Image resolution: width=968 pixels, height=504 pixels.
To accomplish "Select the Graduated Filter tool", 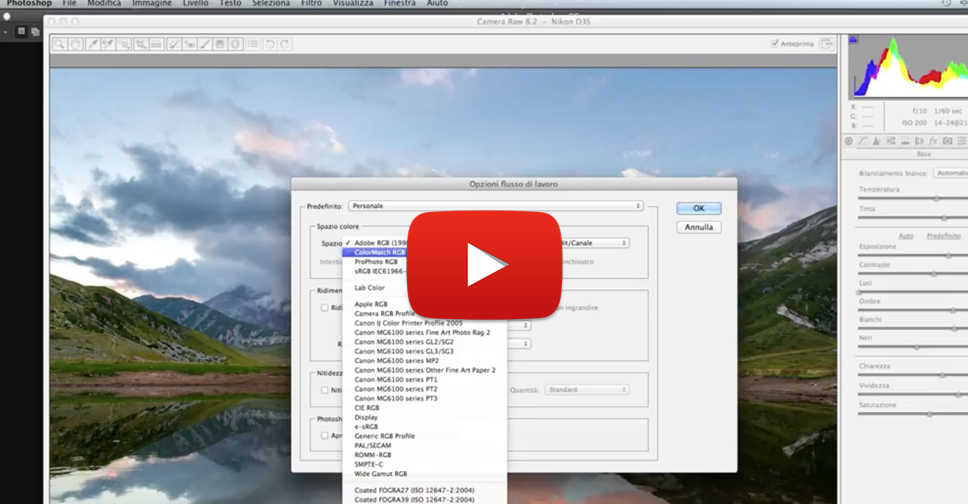I will [x=220, y=44].
